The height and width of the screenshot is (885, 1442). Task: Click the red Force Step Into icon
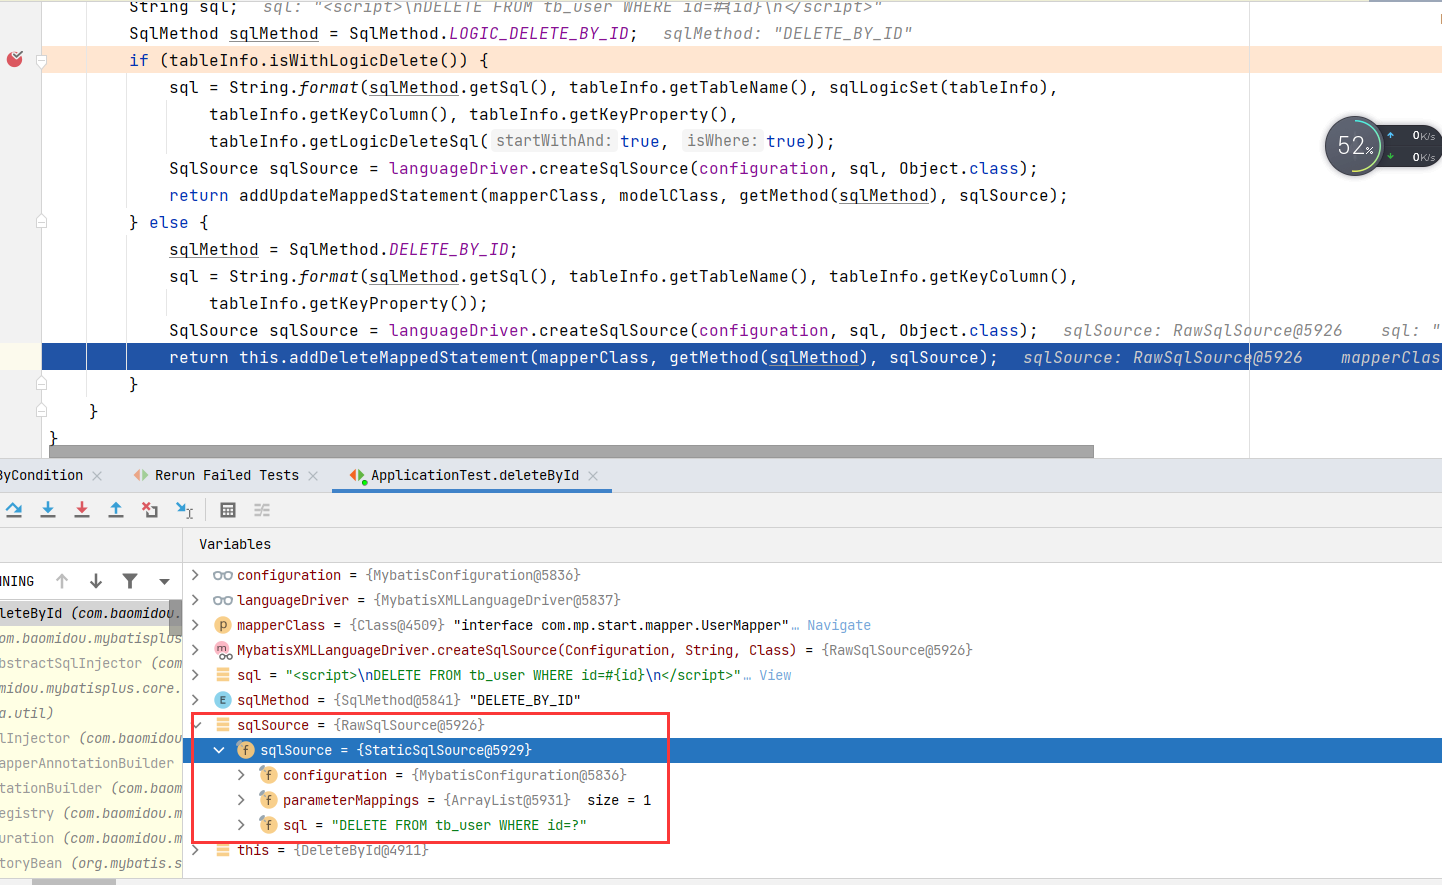point(82,510)
